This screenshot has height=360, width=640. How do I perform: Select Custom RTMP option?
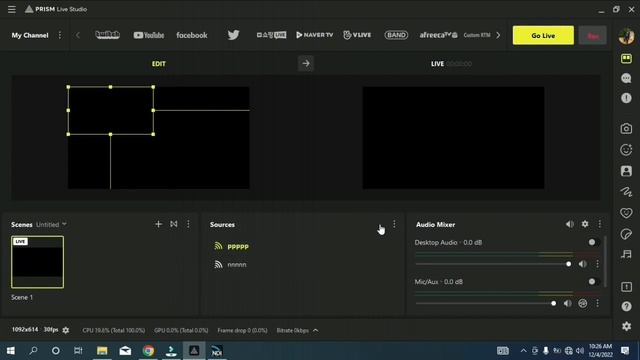[477, 35]
